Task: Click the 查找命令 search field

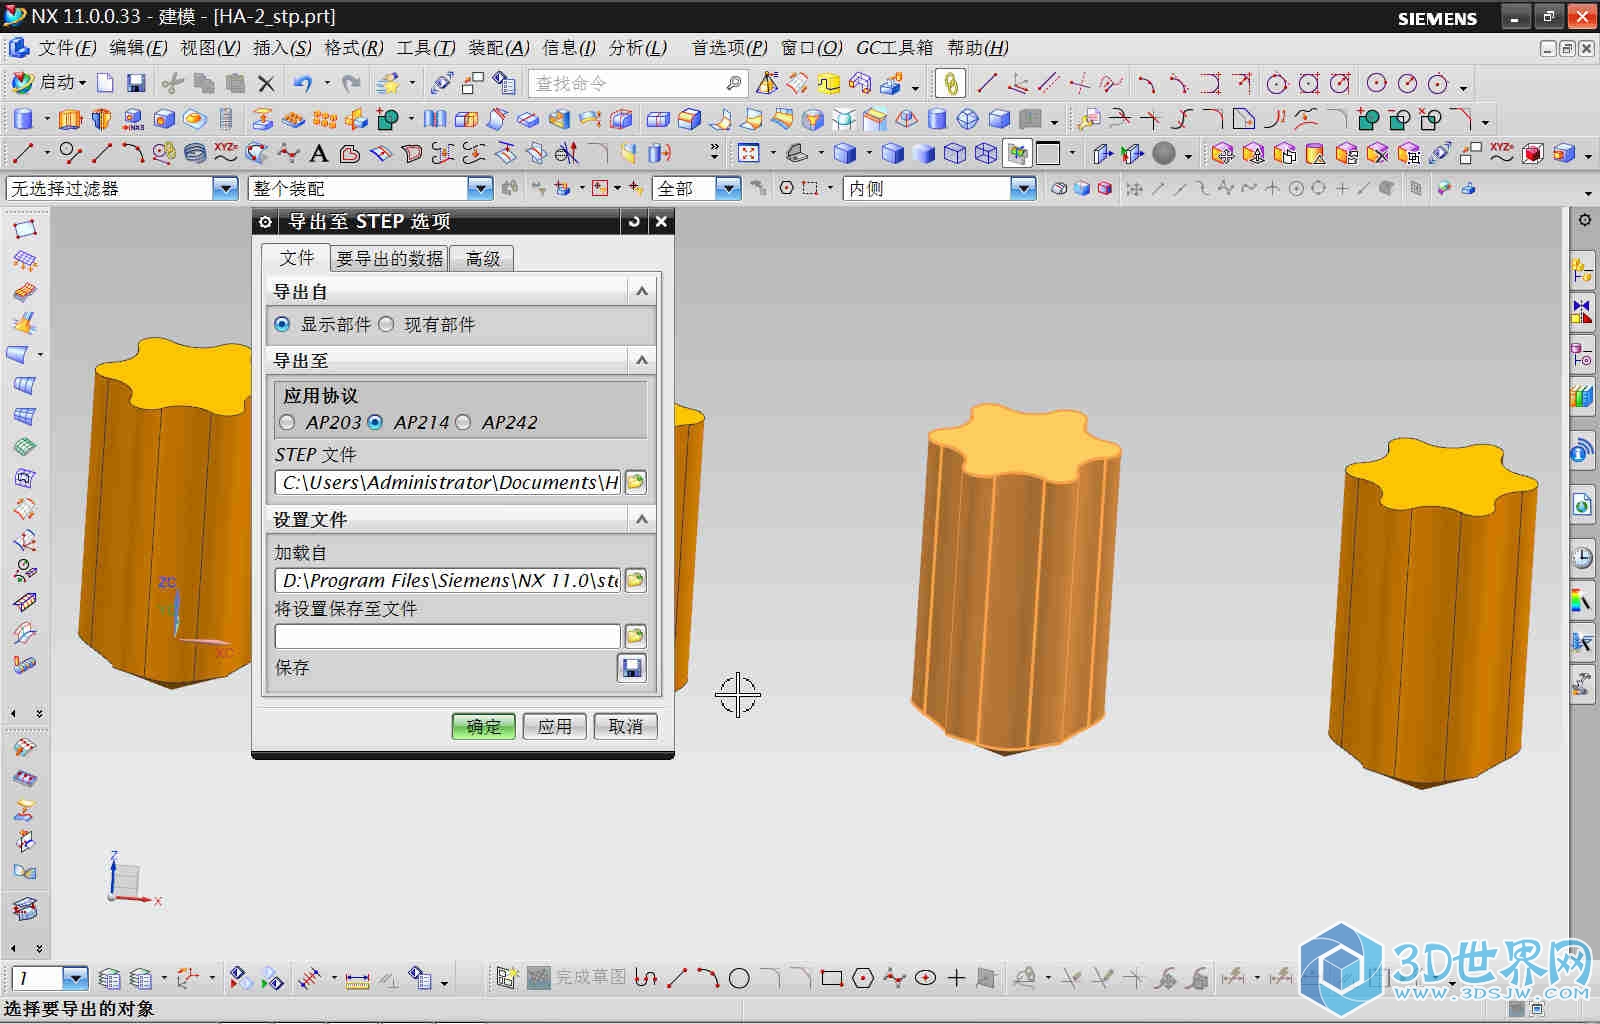Action: pyautogui.click(x=638, y=83)
